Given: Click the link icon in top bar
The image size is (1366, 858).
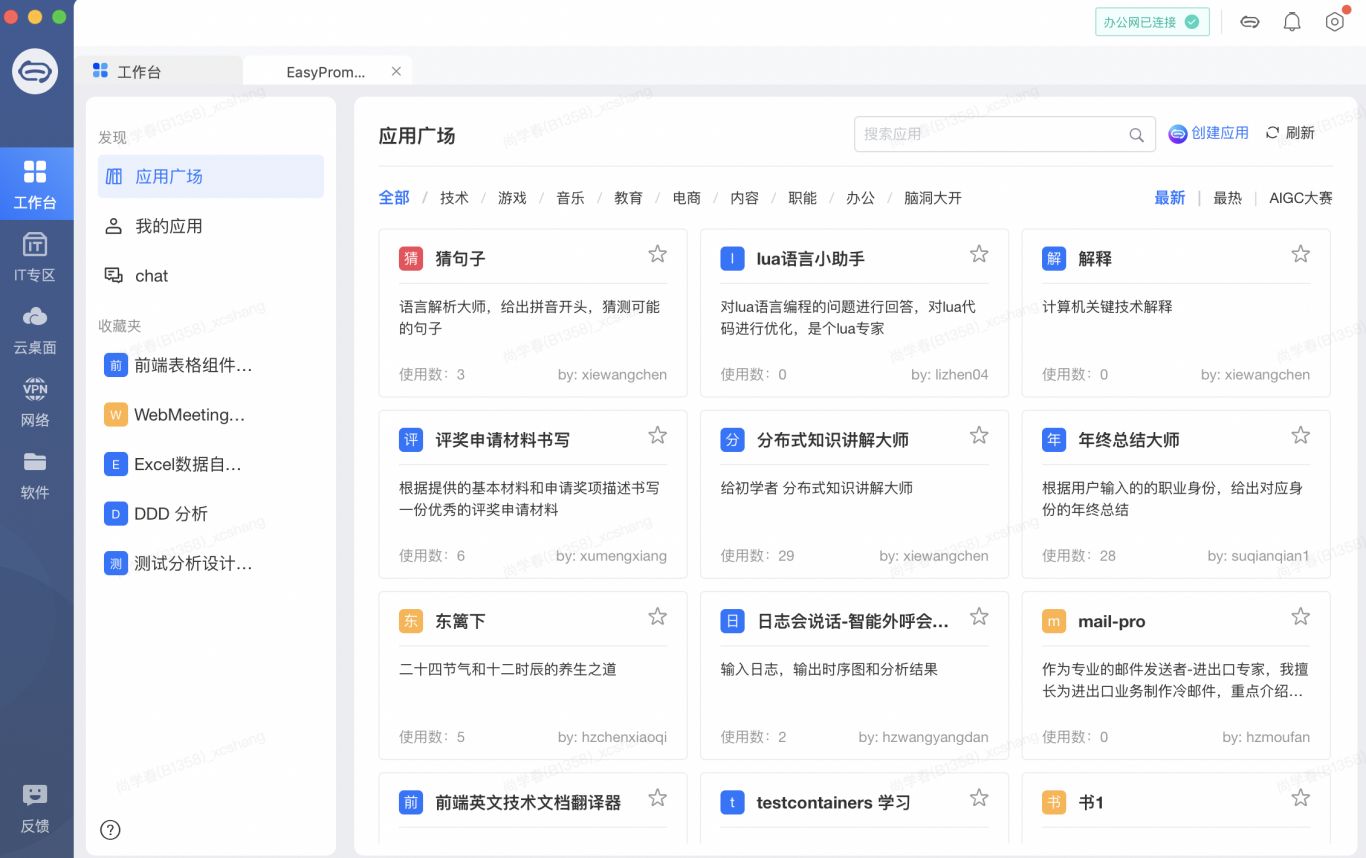Looking at the screenshot, I should point(1250,22).
